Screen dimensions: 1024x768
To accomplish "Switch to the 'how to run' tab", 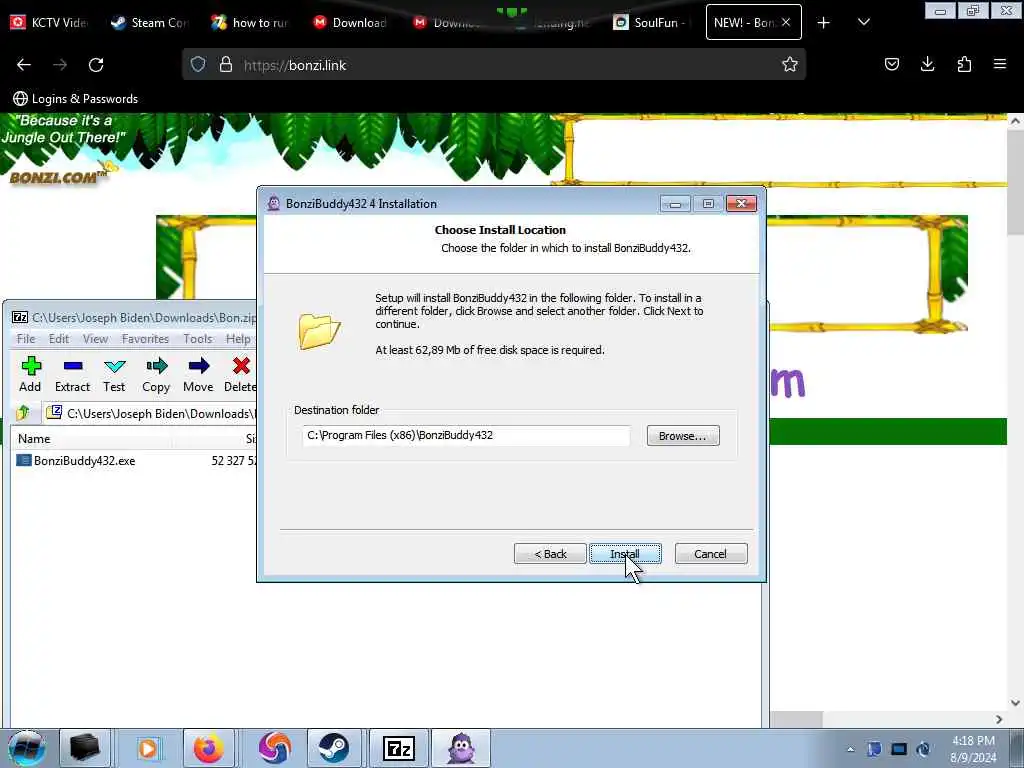I will point(250,22).
